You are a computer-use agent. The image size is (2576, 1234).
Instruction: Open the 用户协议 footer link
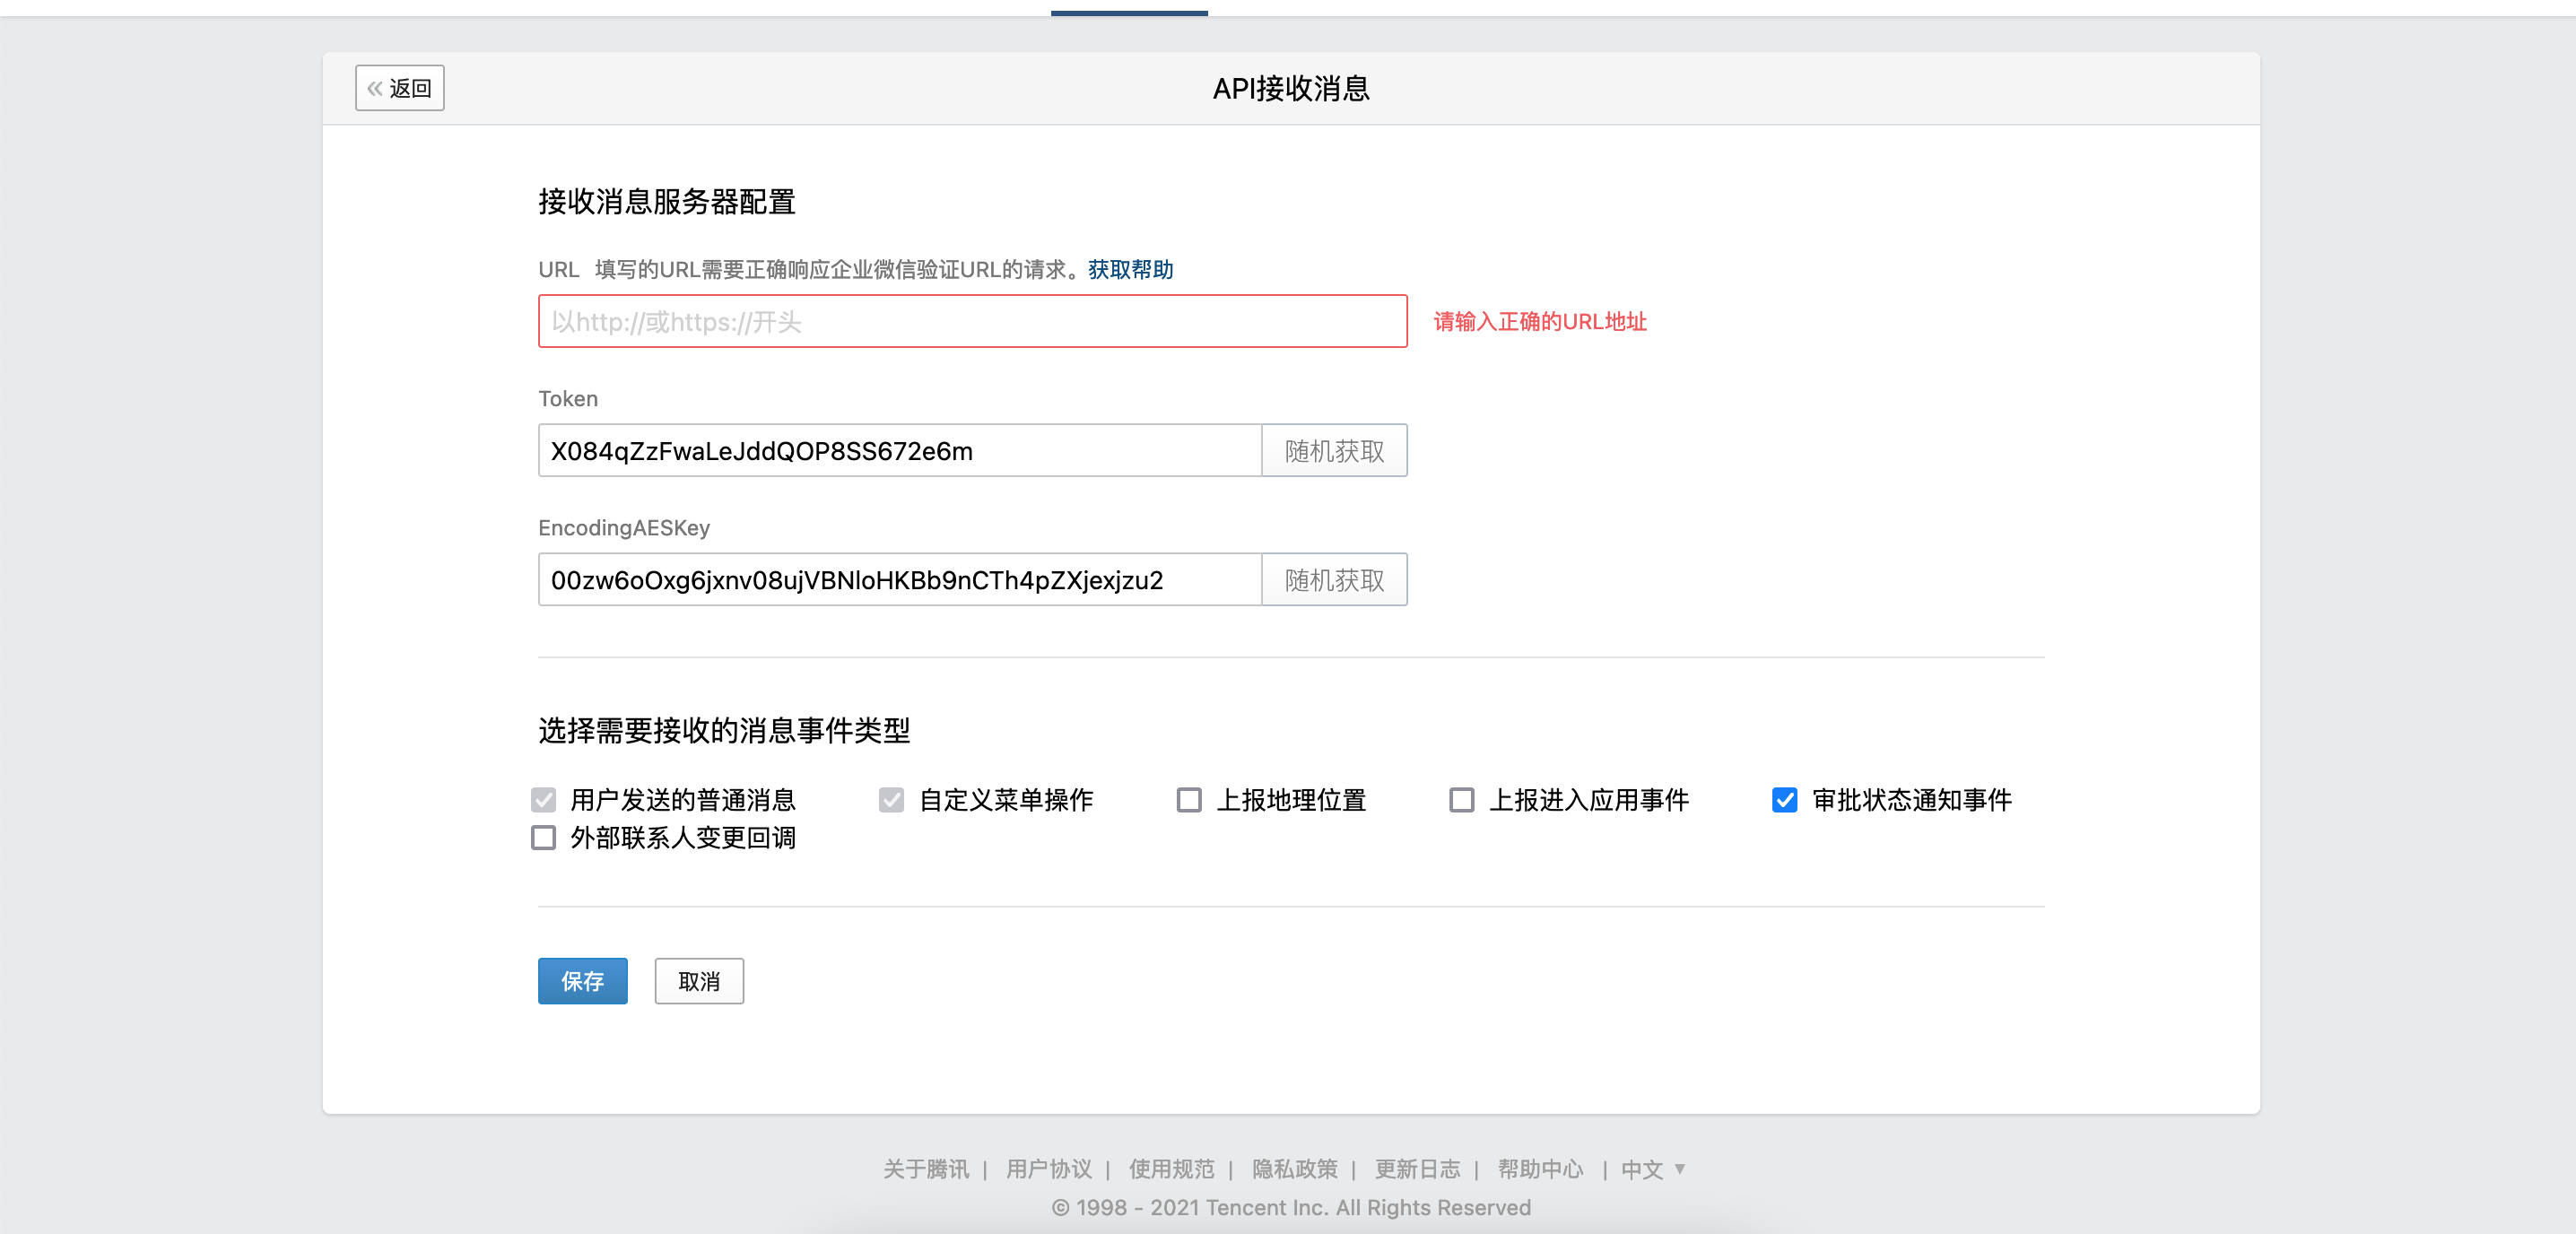tap(1048, 1168)
